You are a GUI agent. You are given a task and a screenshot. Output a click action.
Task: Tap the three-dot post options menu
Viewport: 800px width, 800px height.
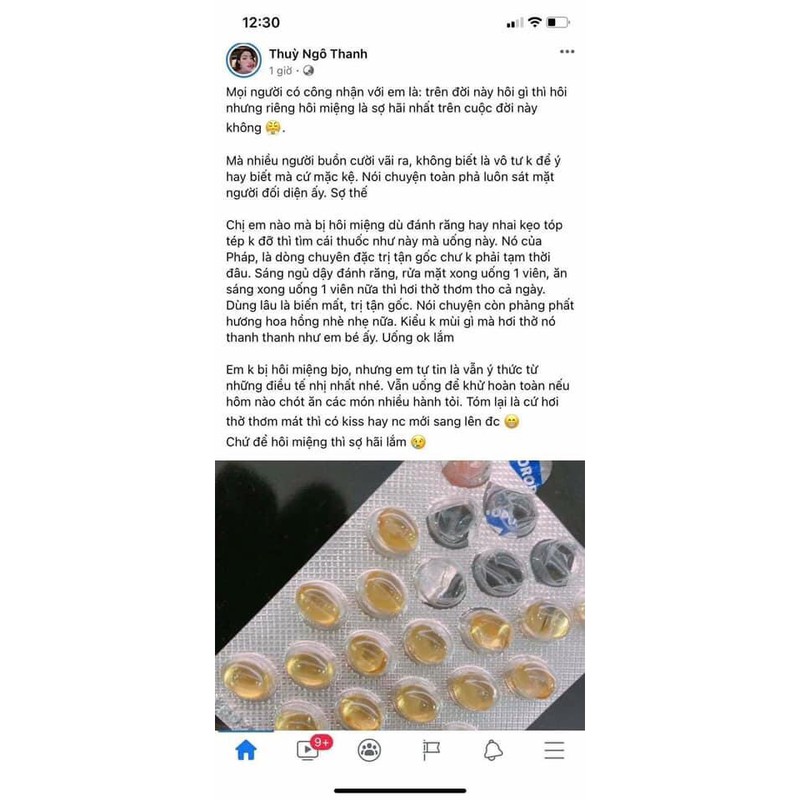pos(567,52)
